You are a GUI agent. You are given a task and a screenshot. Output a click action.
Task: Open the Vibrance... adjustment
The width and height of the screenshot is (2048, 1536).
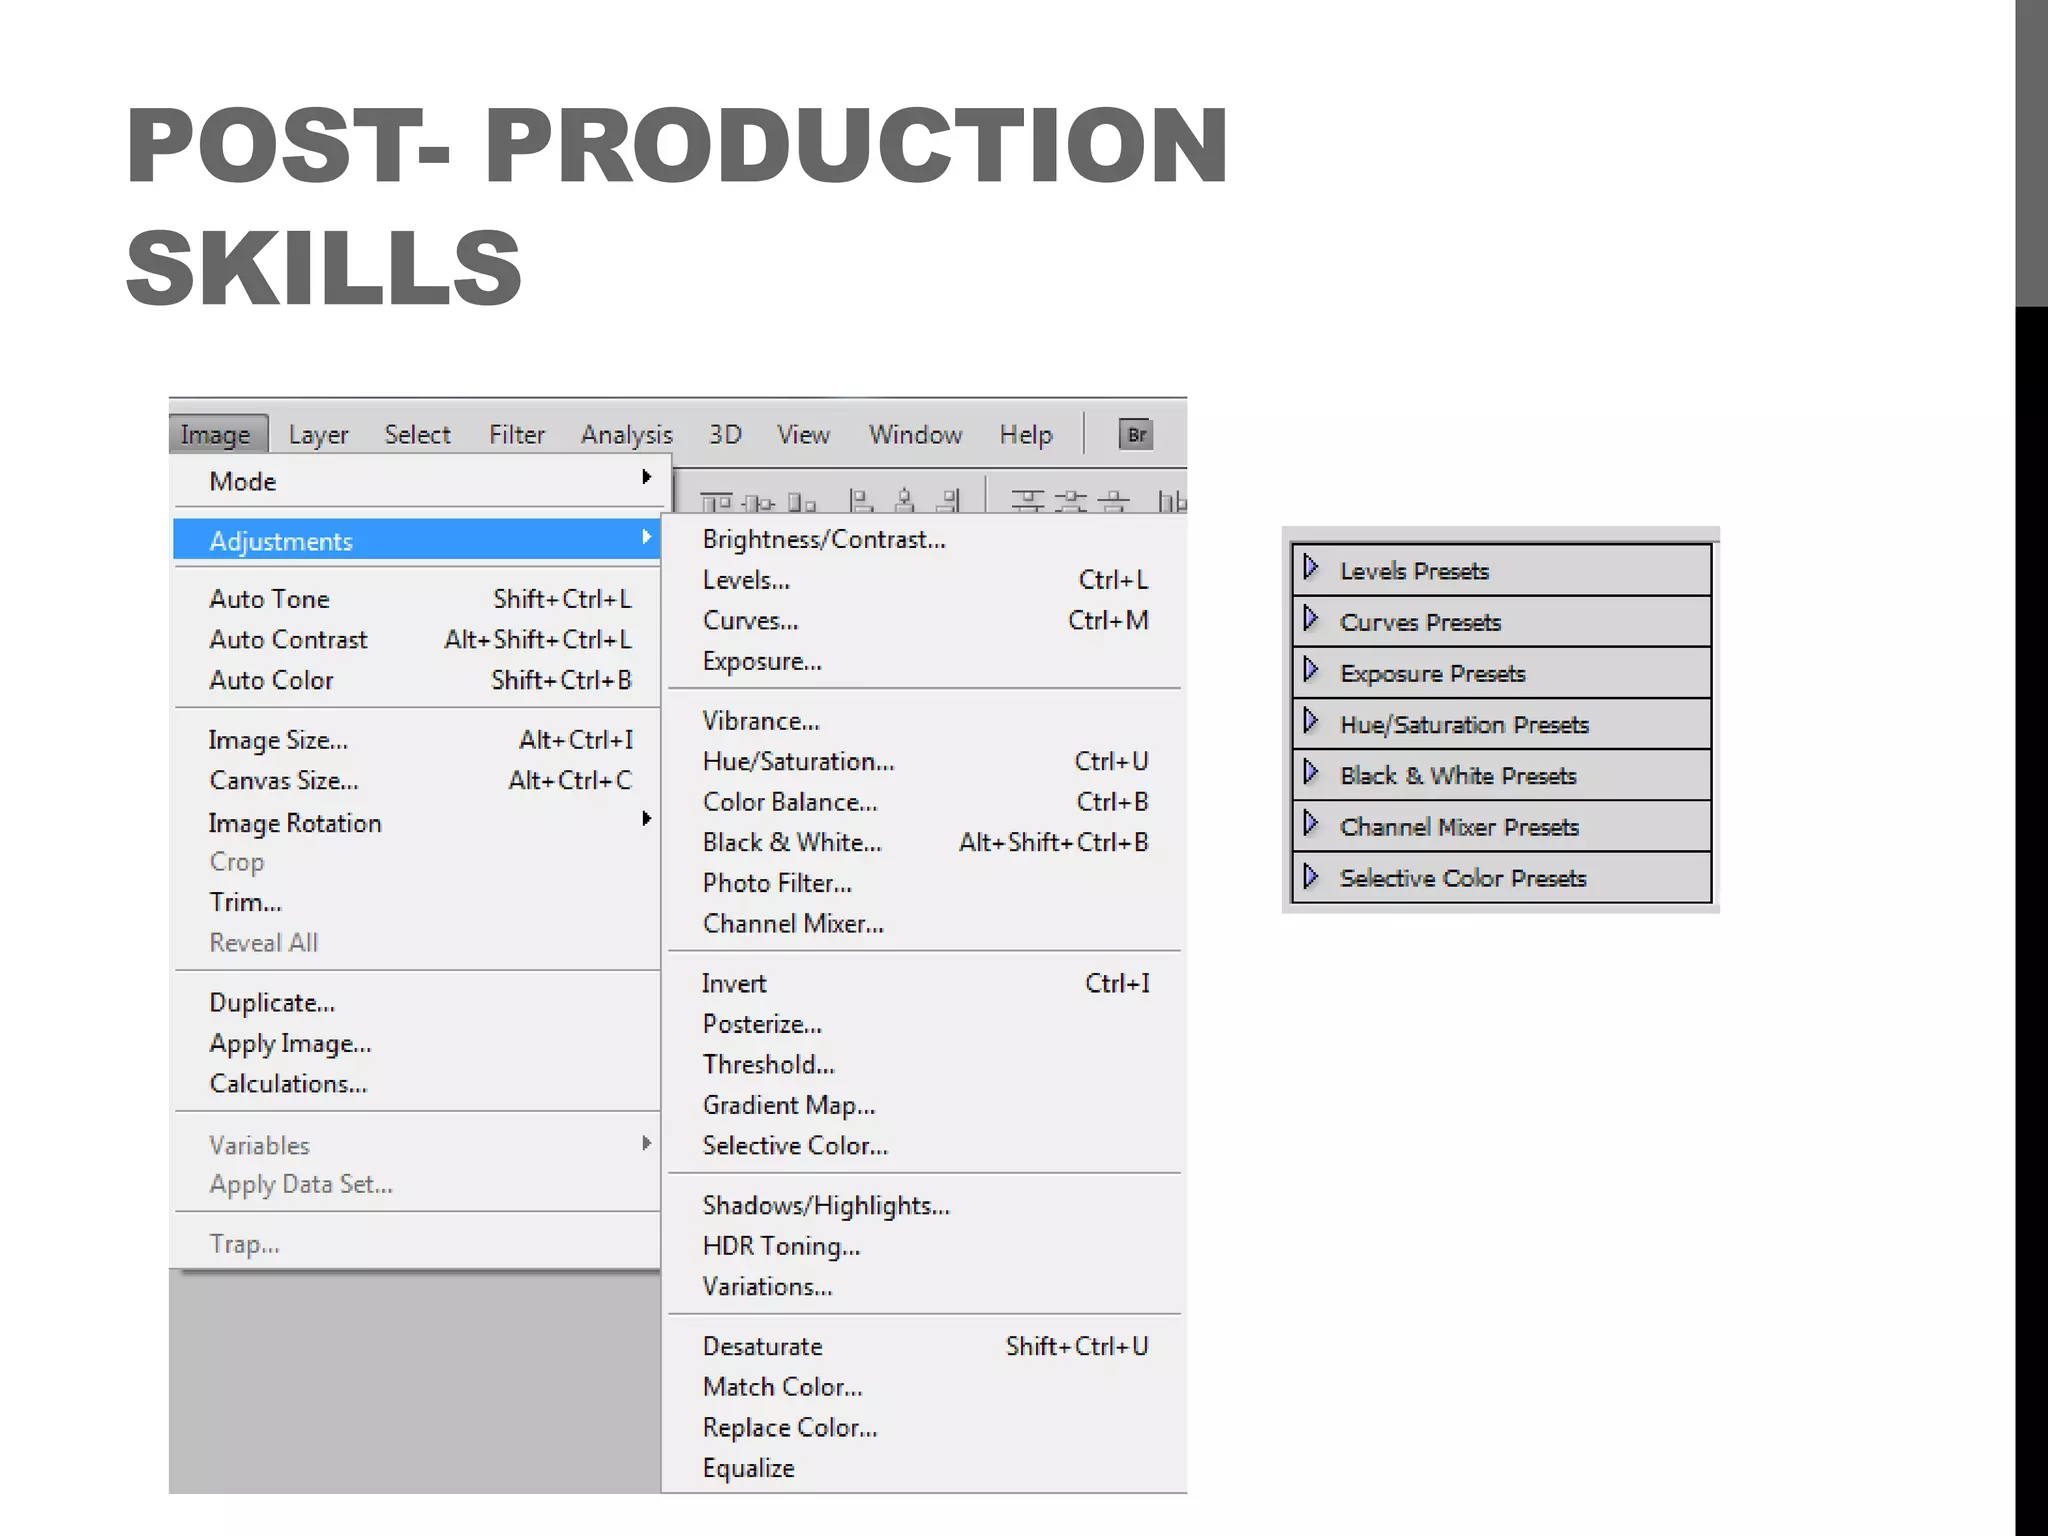tap(924, 721)
